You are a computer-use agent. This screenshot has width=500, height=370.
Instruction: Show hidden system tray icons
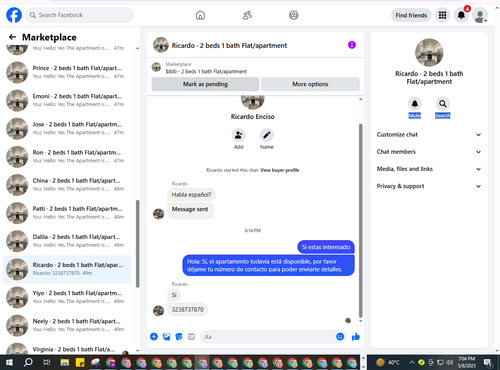point(412,362)
